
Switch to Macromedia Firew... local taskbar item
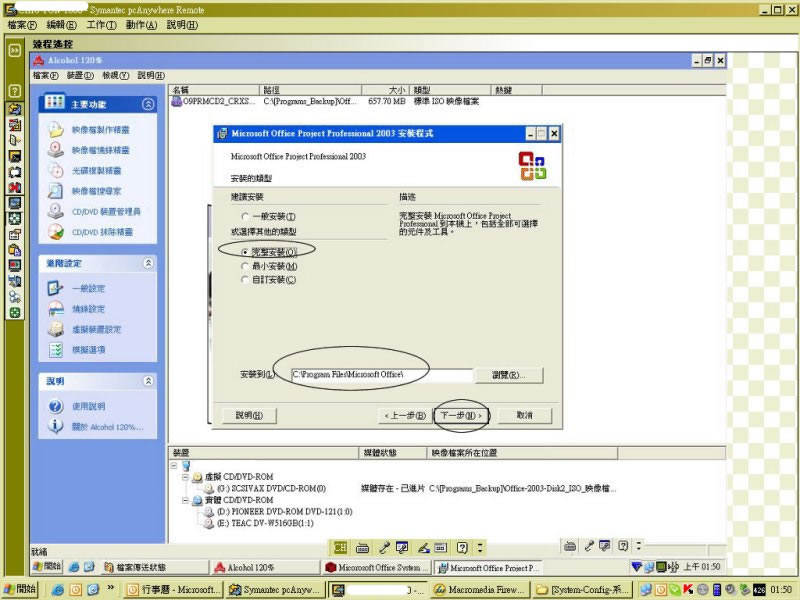point(480,590)
